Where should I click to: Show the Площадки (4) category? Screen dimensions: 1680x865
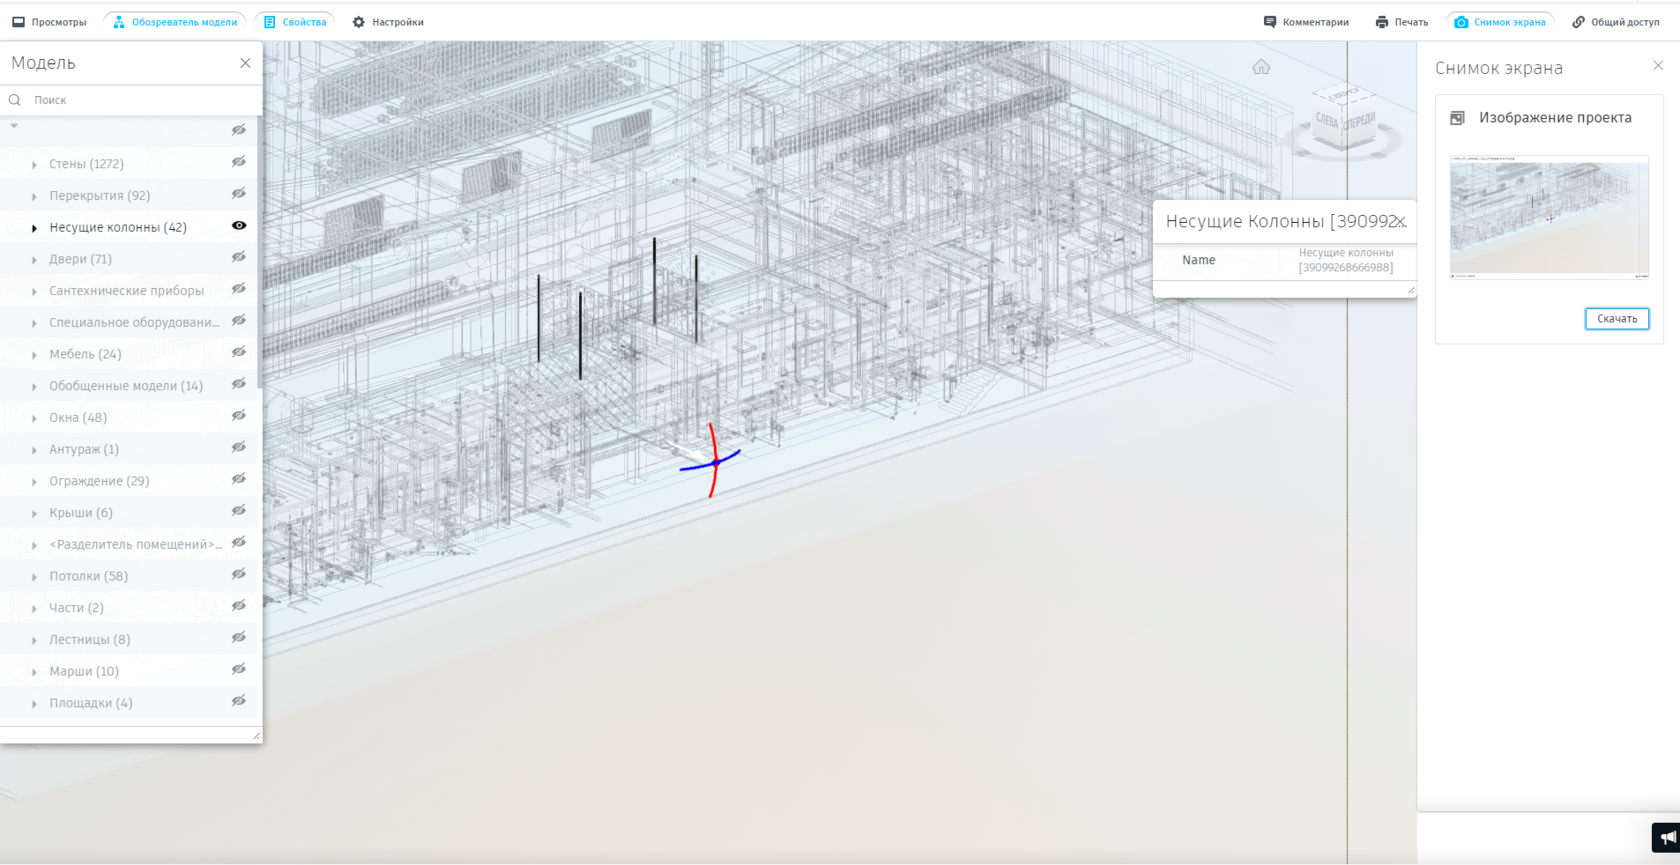[x=239, y=701]
